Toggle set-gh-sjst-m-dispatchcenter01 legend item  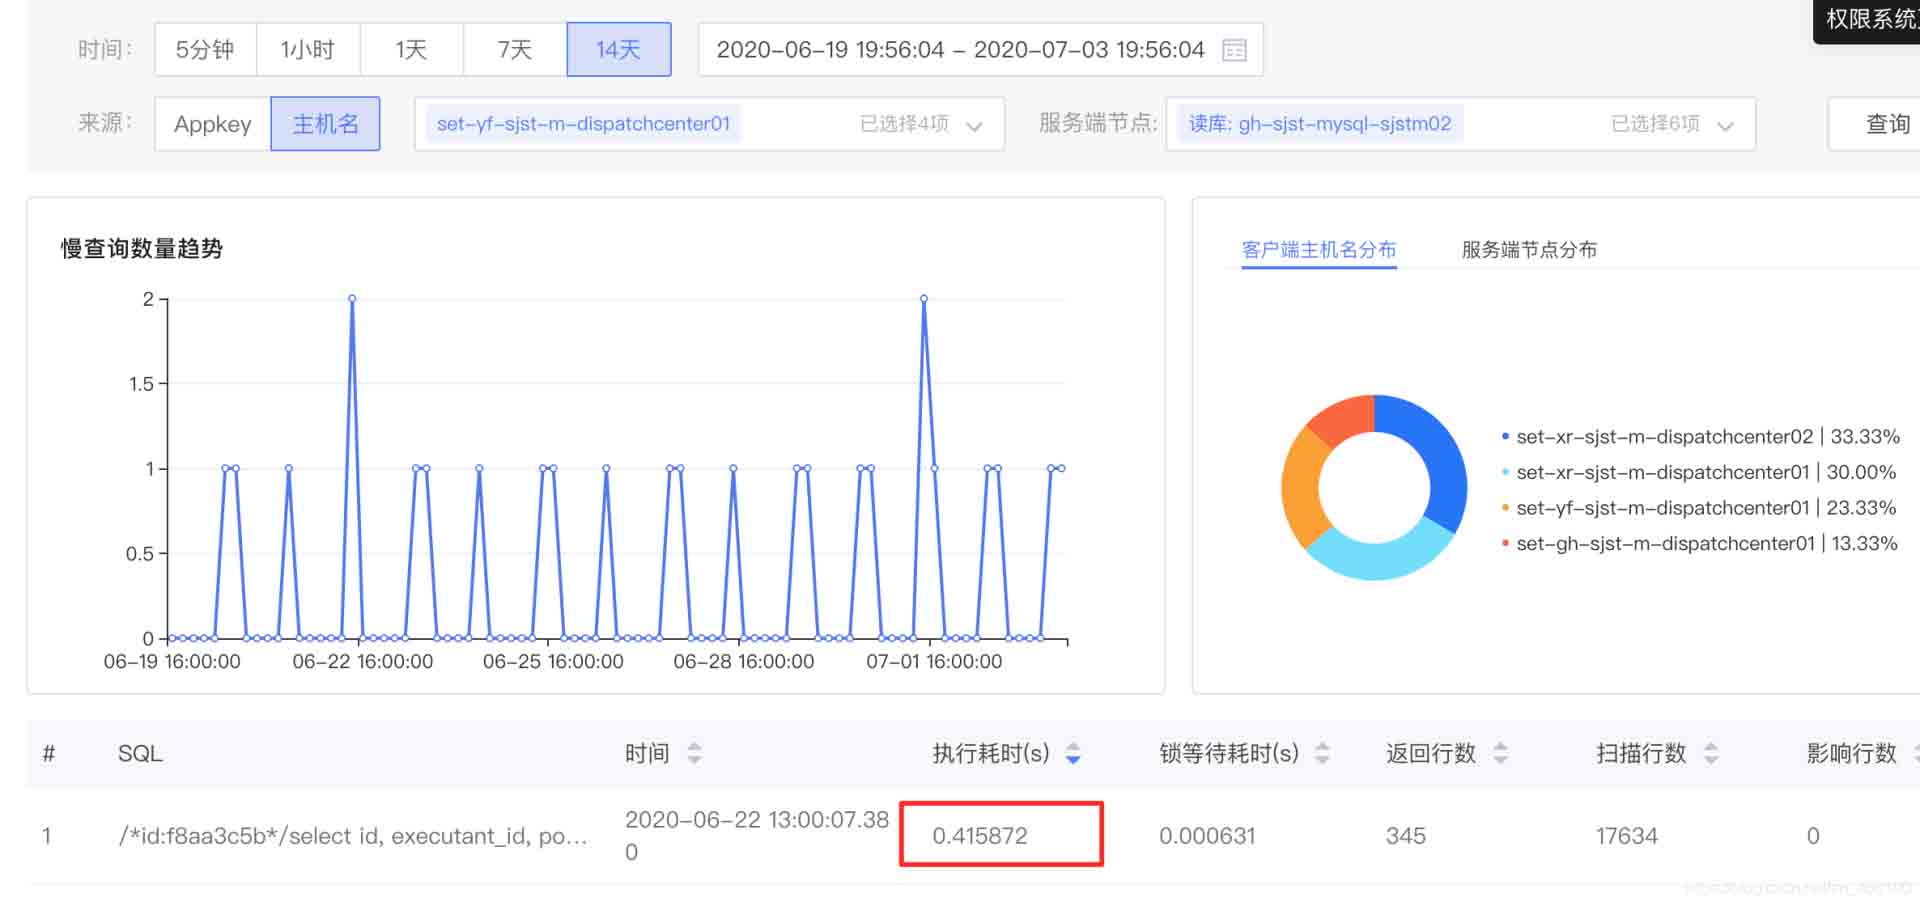(x=1664, y=544)
